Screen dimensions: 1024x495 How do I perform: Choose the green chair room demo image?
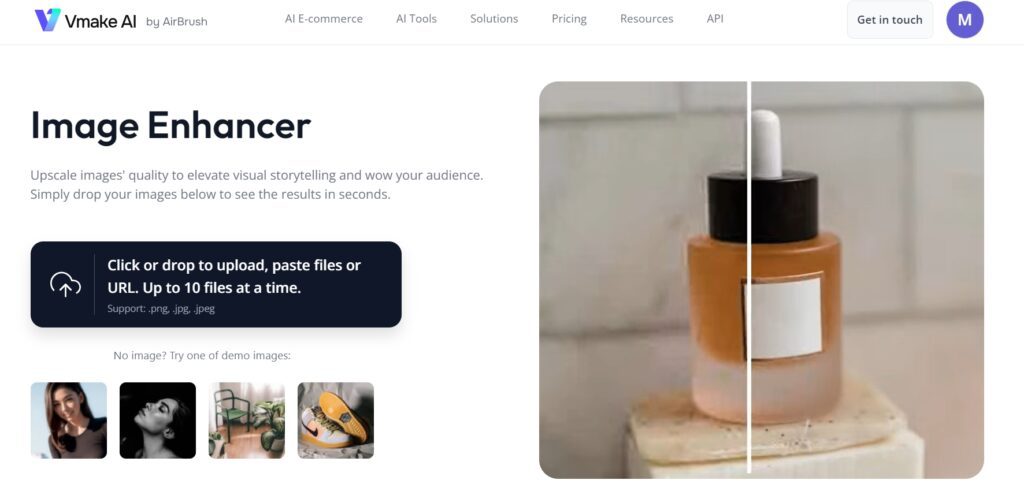(x=246, y=420)
